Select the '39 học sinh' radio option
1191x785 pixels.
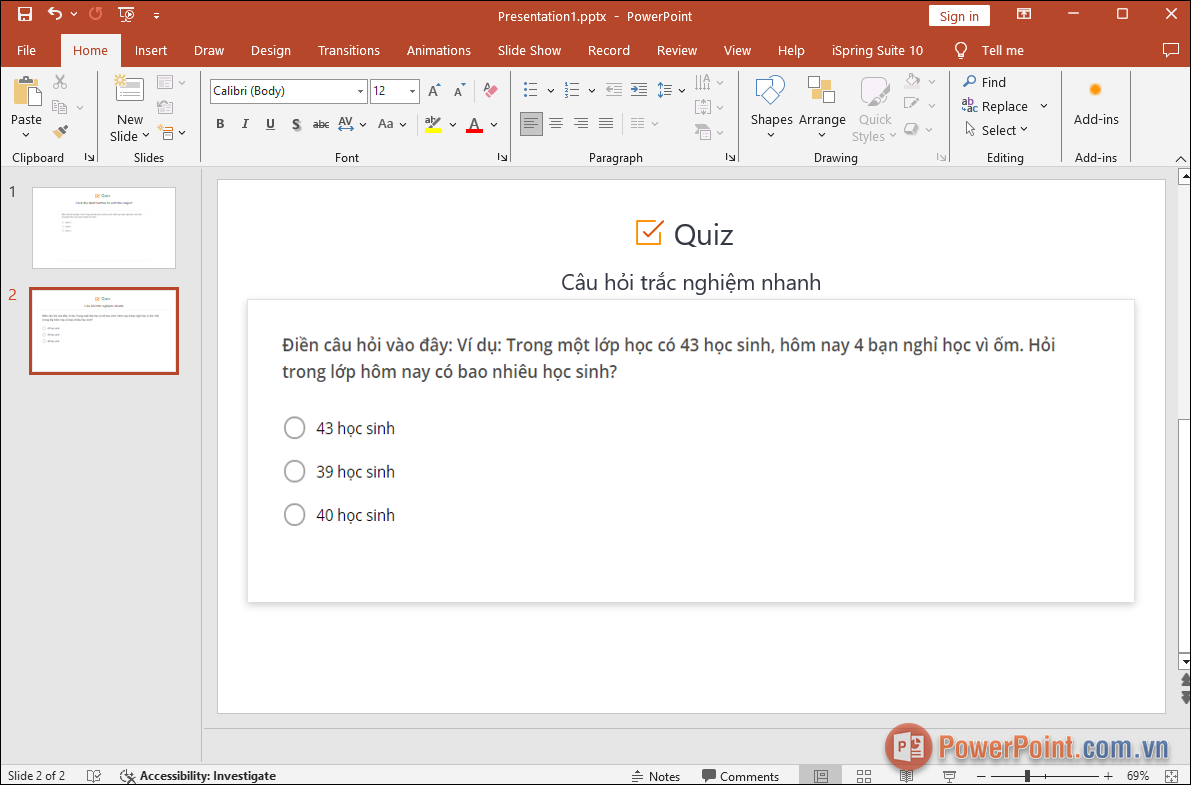click(294, 471)
